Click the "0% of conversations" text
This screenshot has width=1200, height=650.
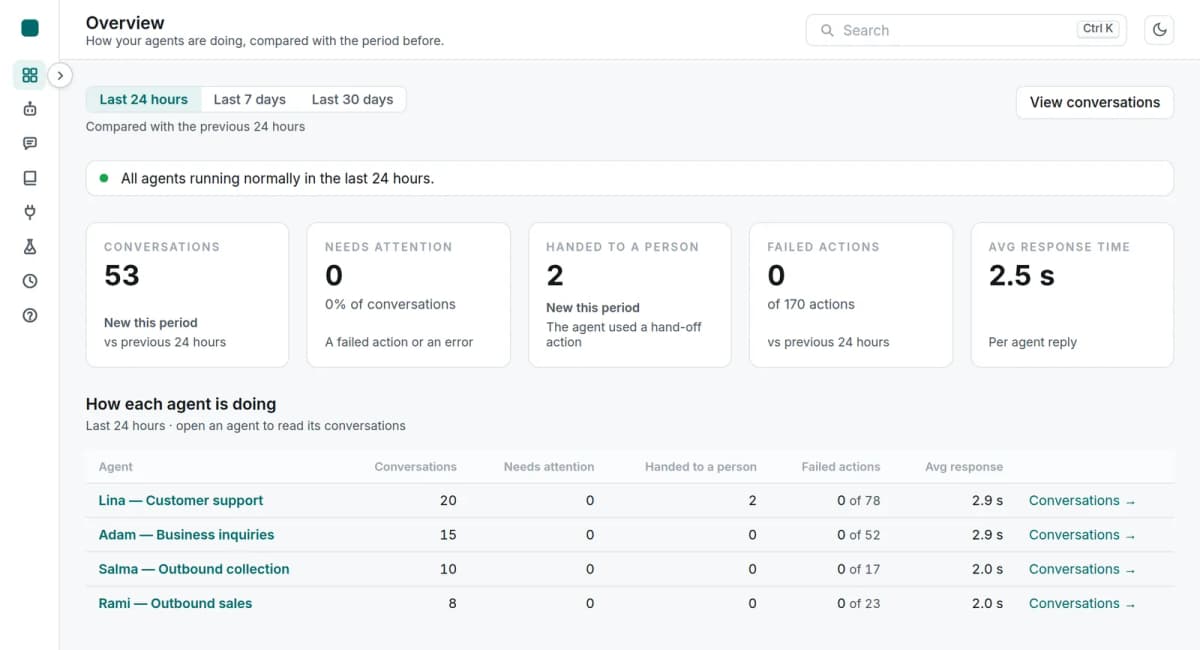(390, 304)
